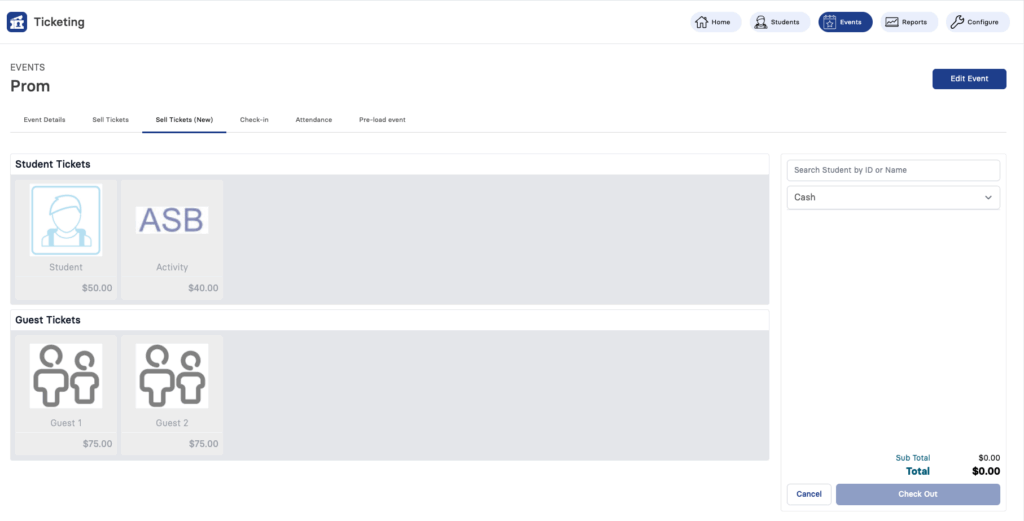Click the Sub Total label
The height and width of the screenshot is (521, 1024).
tap(912, 458)
